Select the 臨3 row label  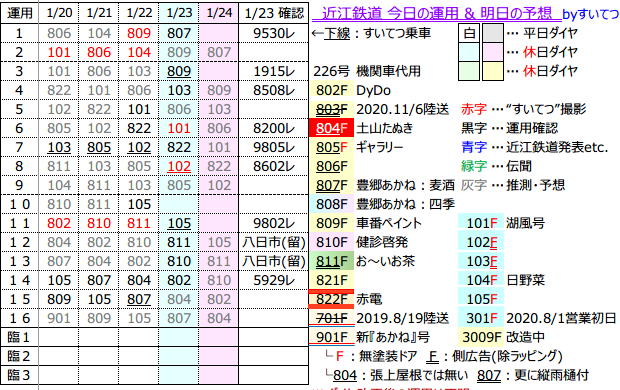point(19,375)
